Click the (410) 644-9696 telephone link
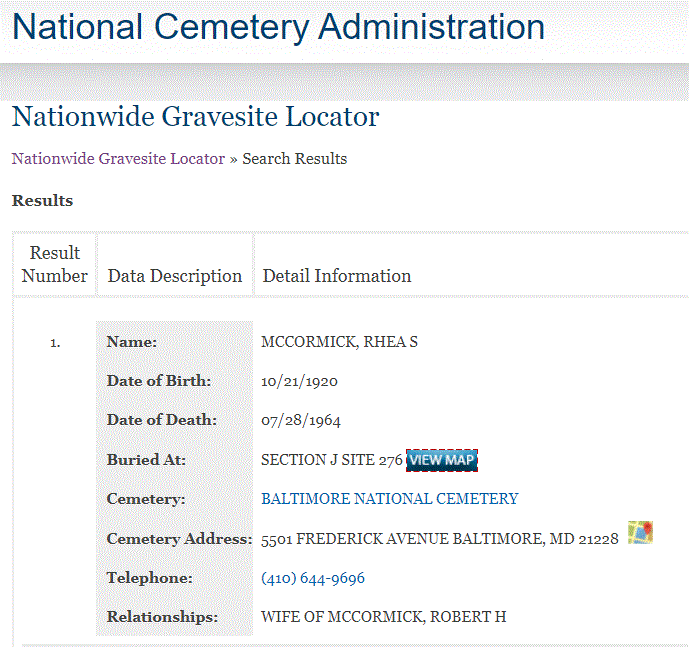 (x=312, y=578)
